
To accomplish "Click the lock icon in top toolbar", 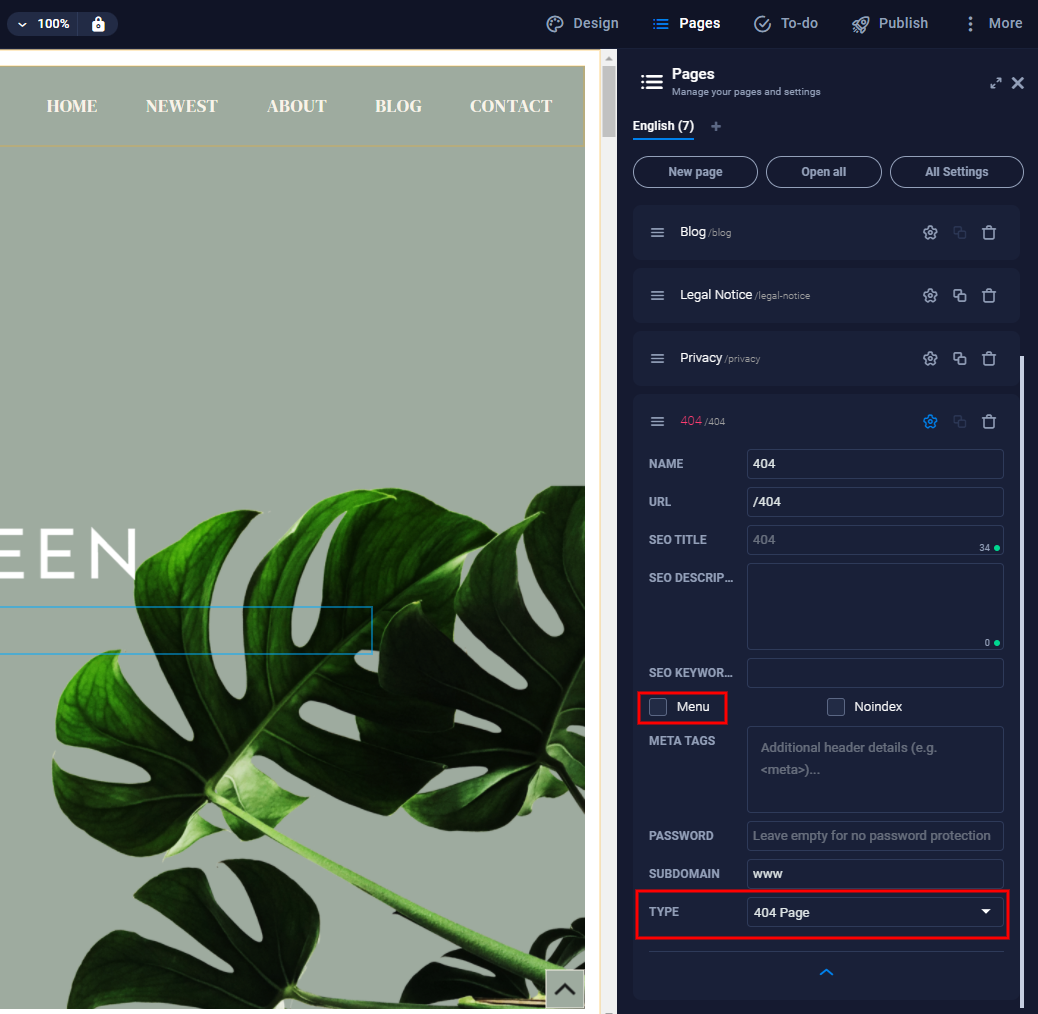I will pos(98,24).
